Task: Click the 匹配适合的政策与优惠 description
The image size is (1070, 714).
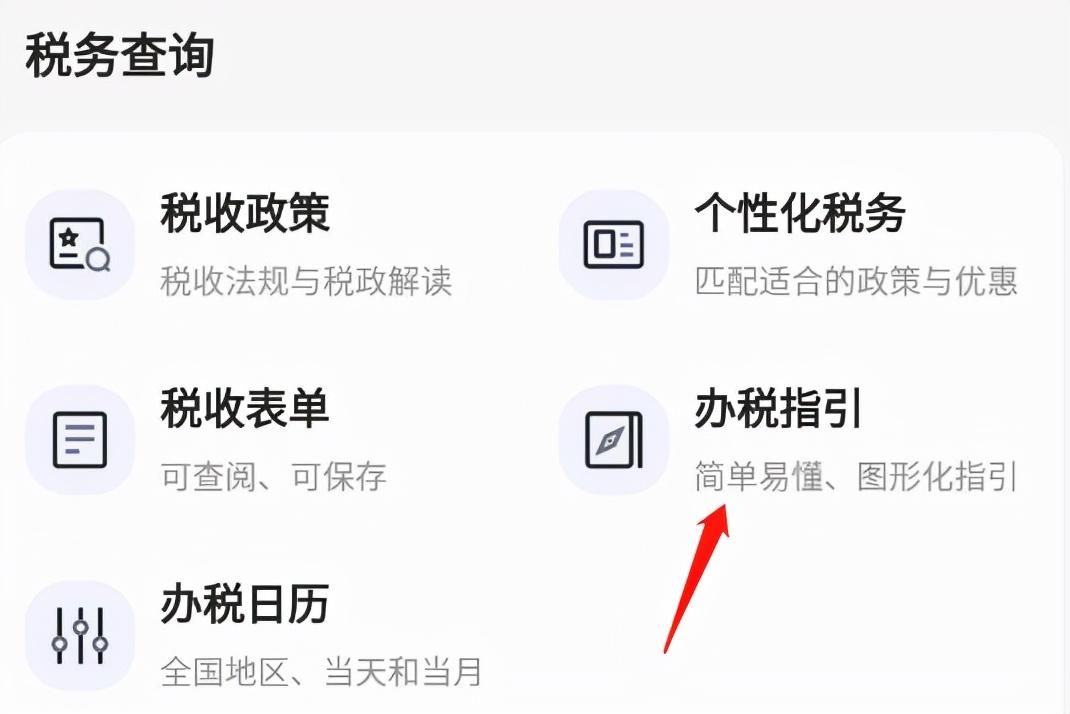Action: click(x=856, y=281)
